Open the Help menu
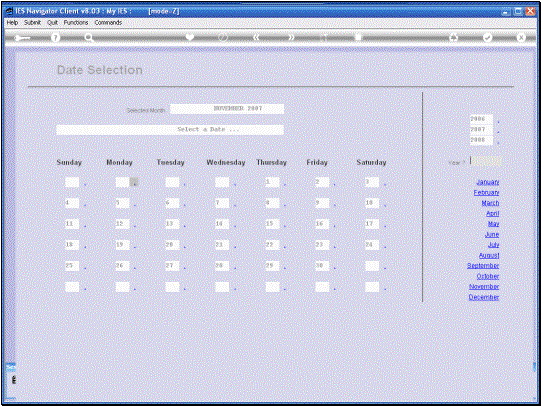 12,22
